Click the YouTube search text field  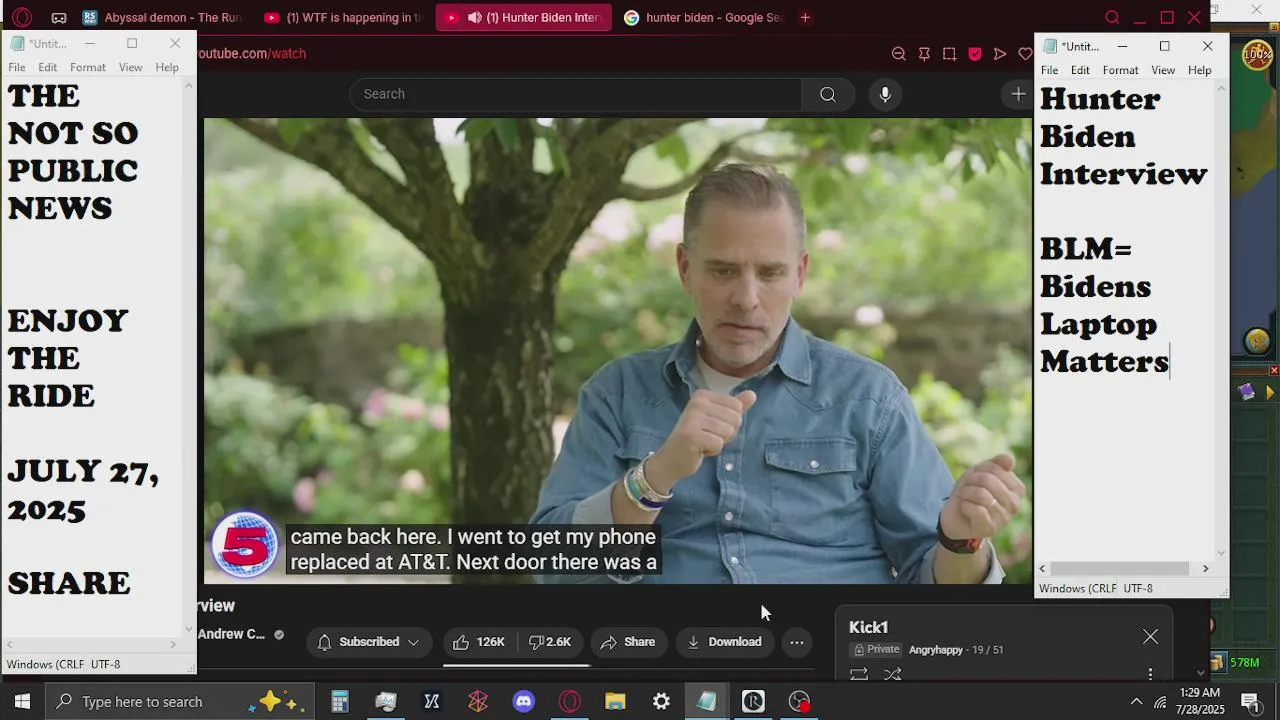point(575,94)
